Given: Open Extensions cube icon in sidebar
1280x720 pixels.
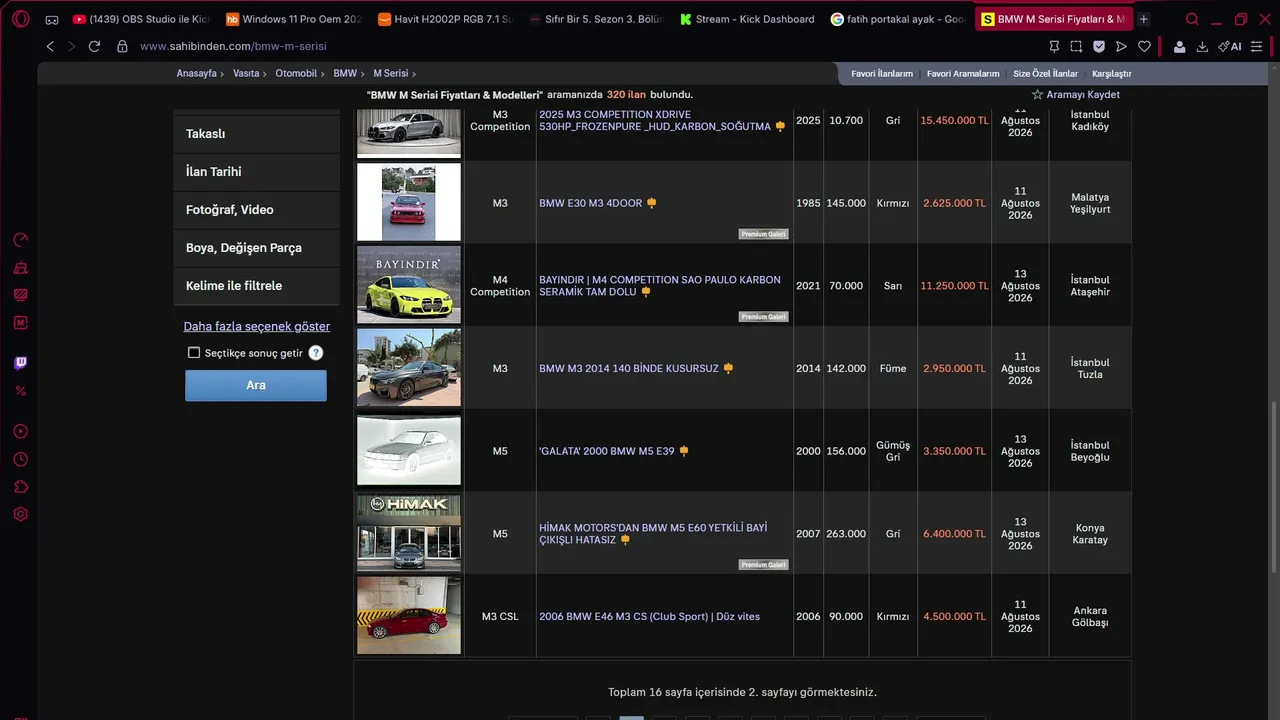Looking at the screenshot, I should click(x=20, y=487).
